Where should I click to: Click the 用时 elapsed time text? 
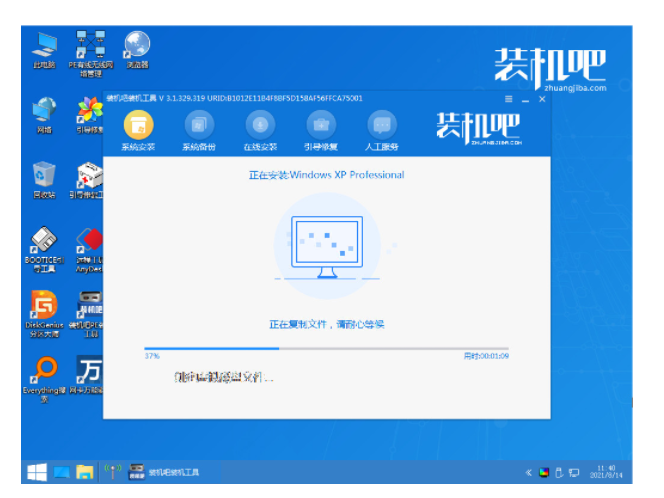click(486, 356)
